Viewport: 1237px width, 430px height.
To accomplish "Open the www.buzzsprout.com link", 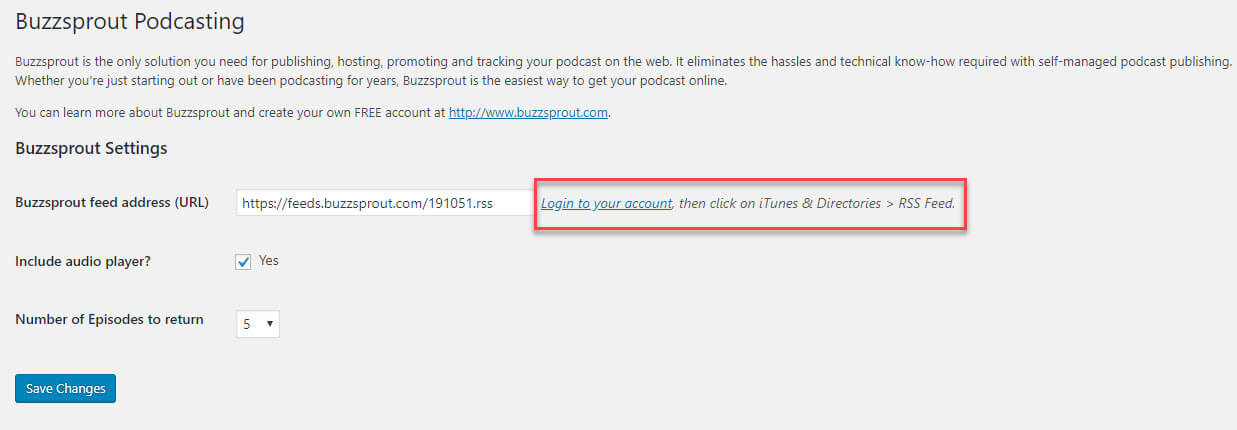I will click(x=528, y=113).
